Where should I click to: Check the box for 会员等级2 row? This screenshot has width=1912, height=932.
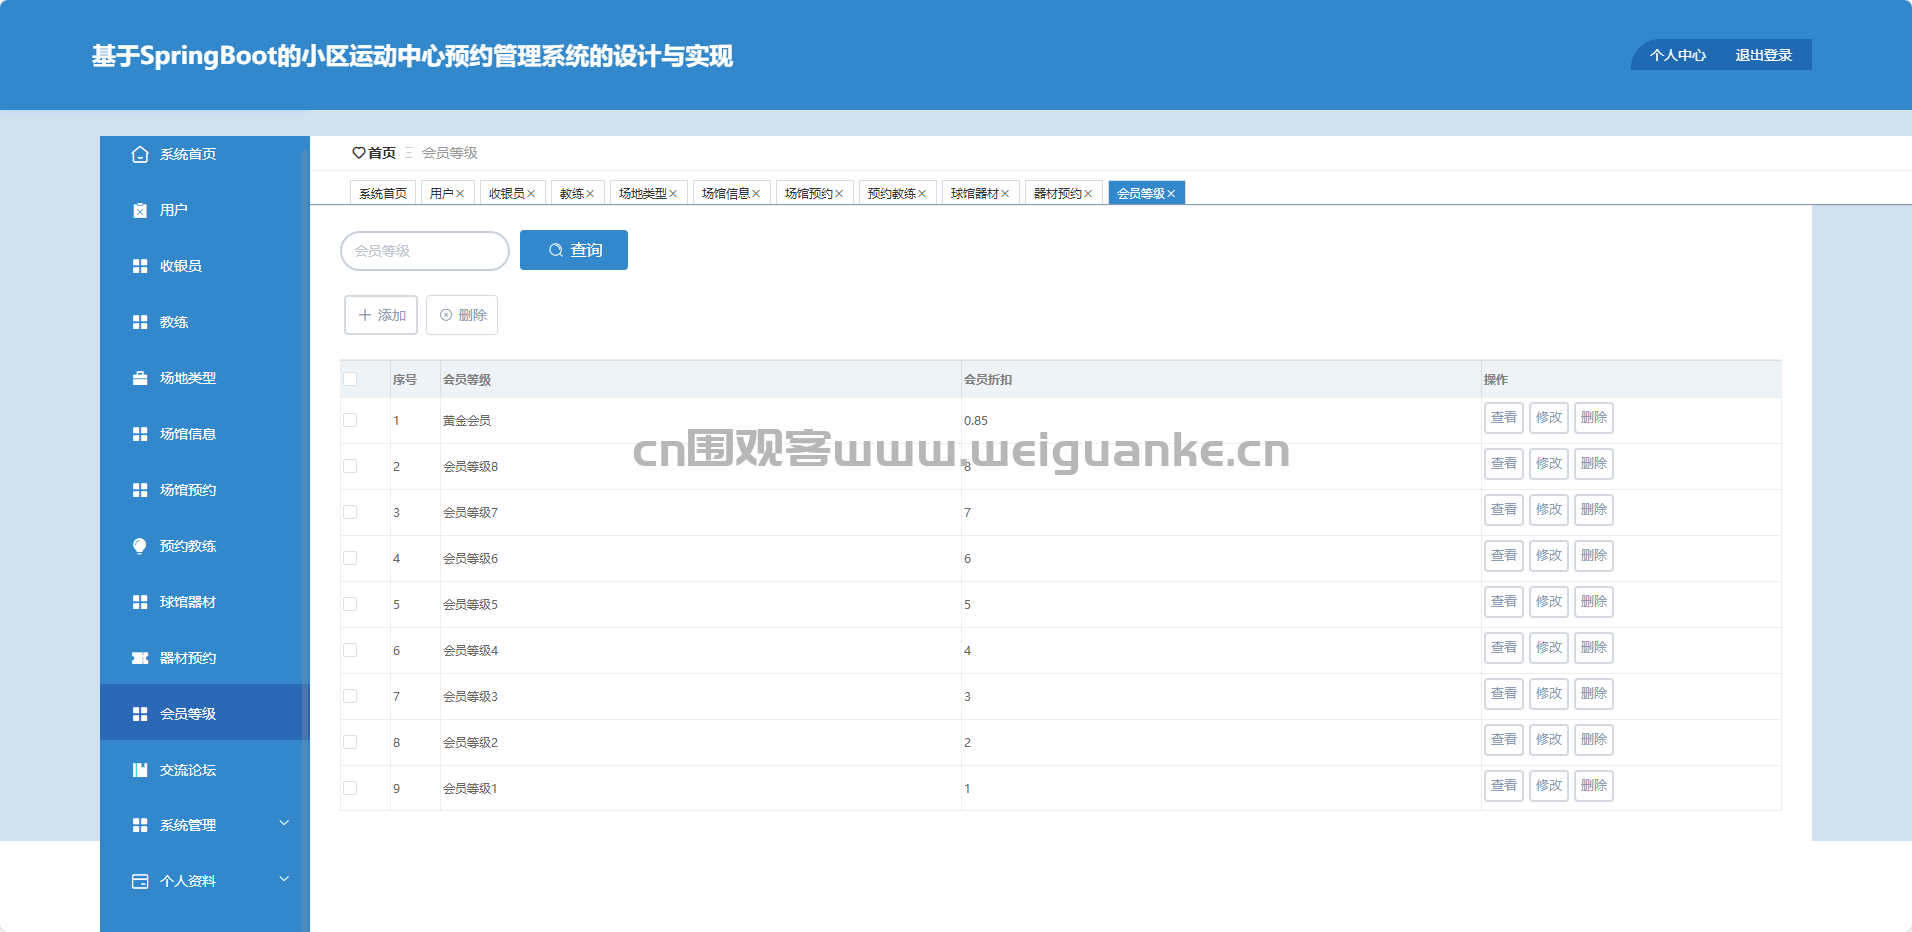350,742
